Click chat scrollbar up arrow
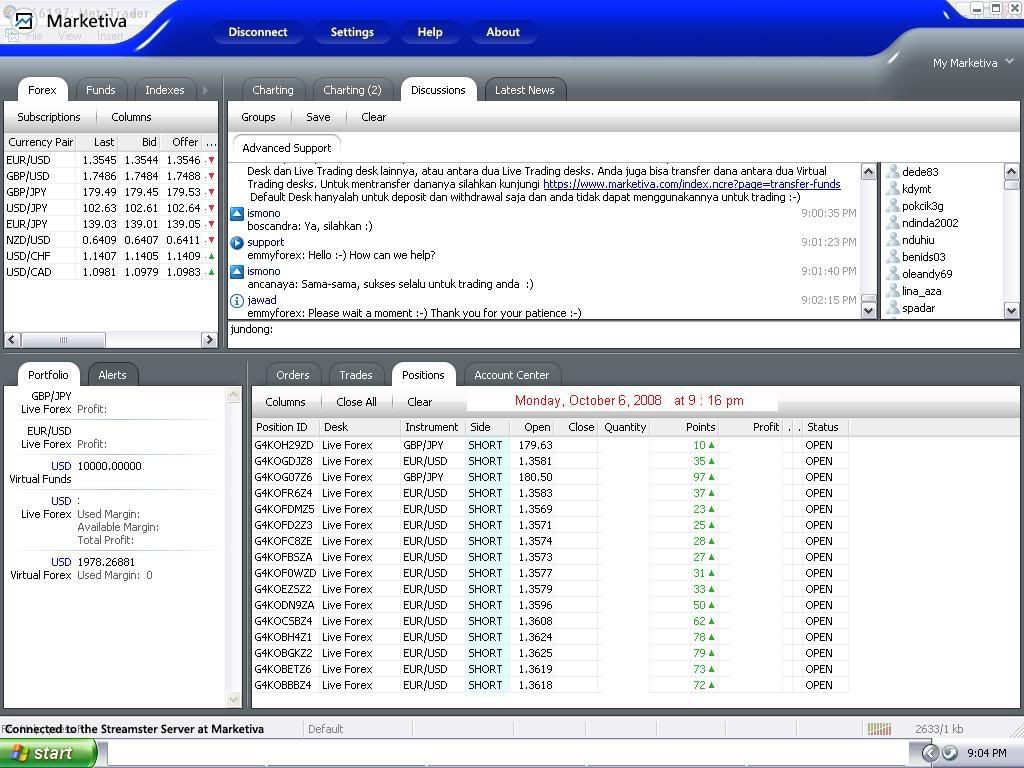 pos(869,172)
